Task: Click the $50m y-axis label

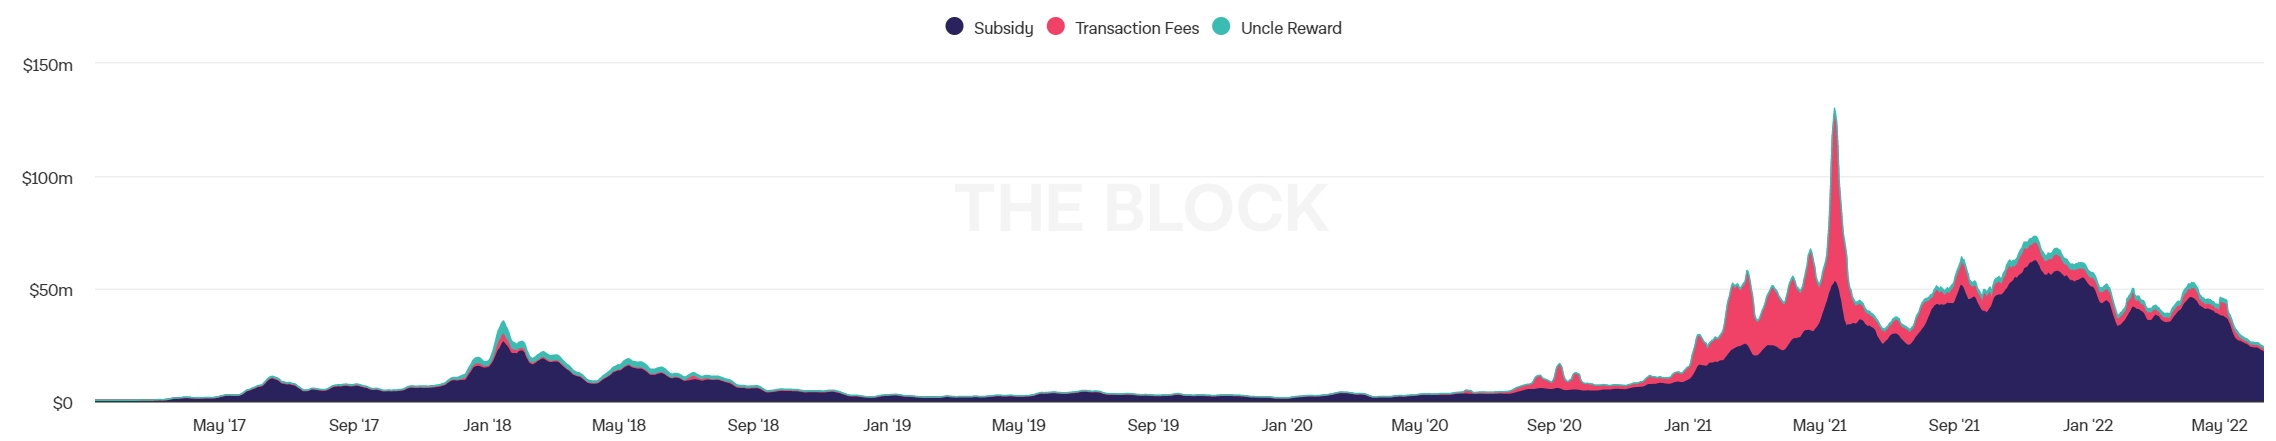Action: [51, 291]
